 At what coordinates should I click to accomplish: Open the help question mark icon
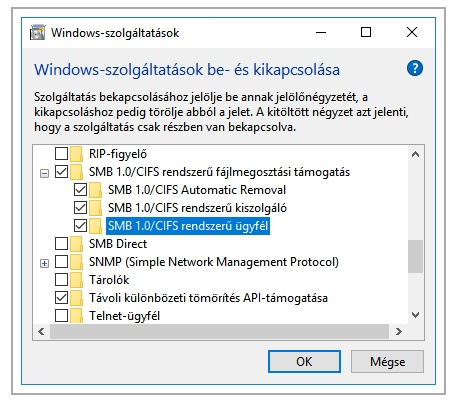coord(415,68)
